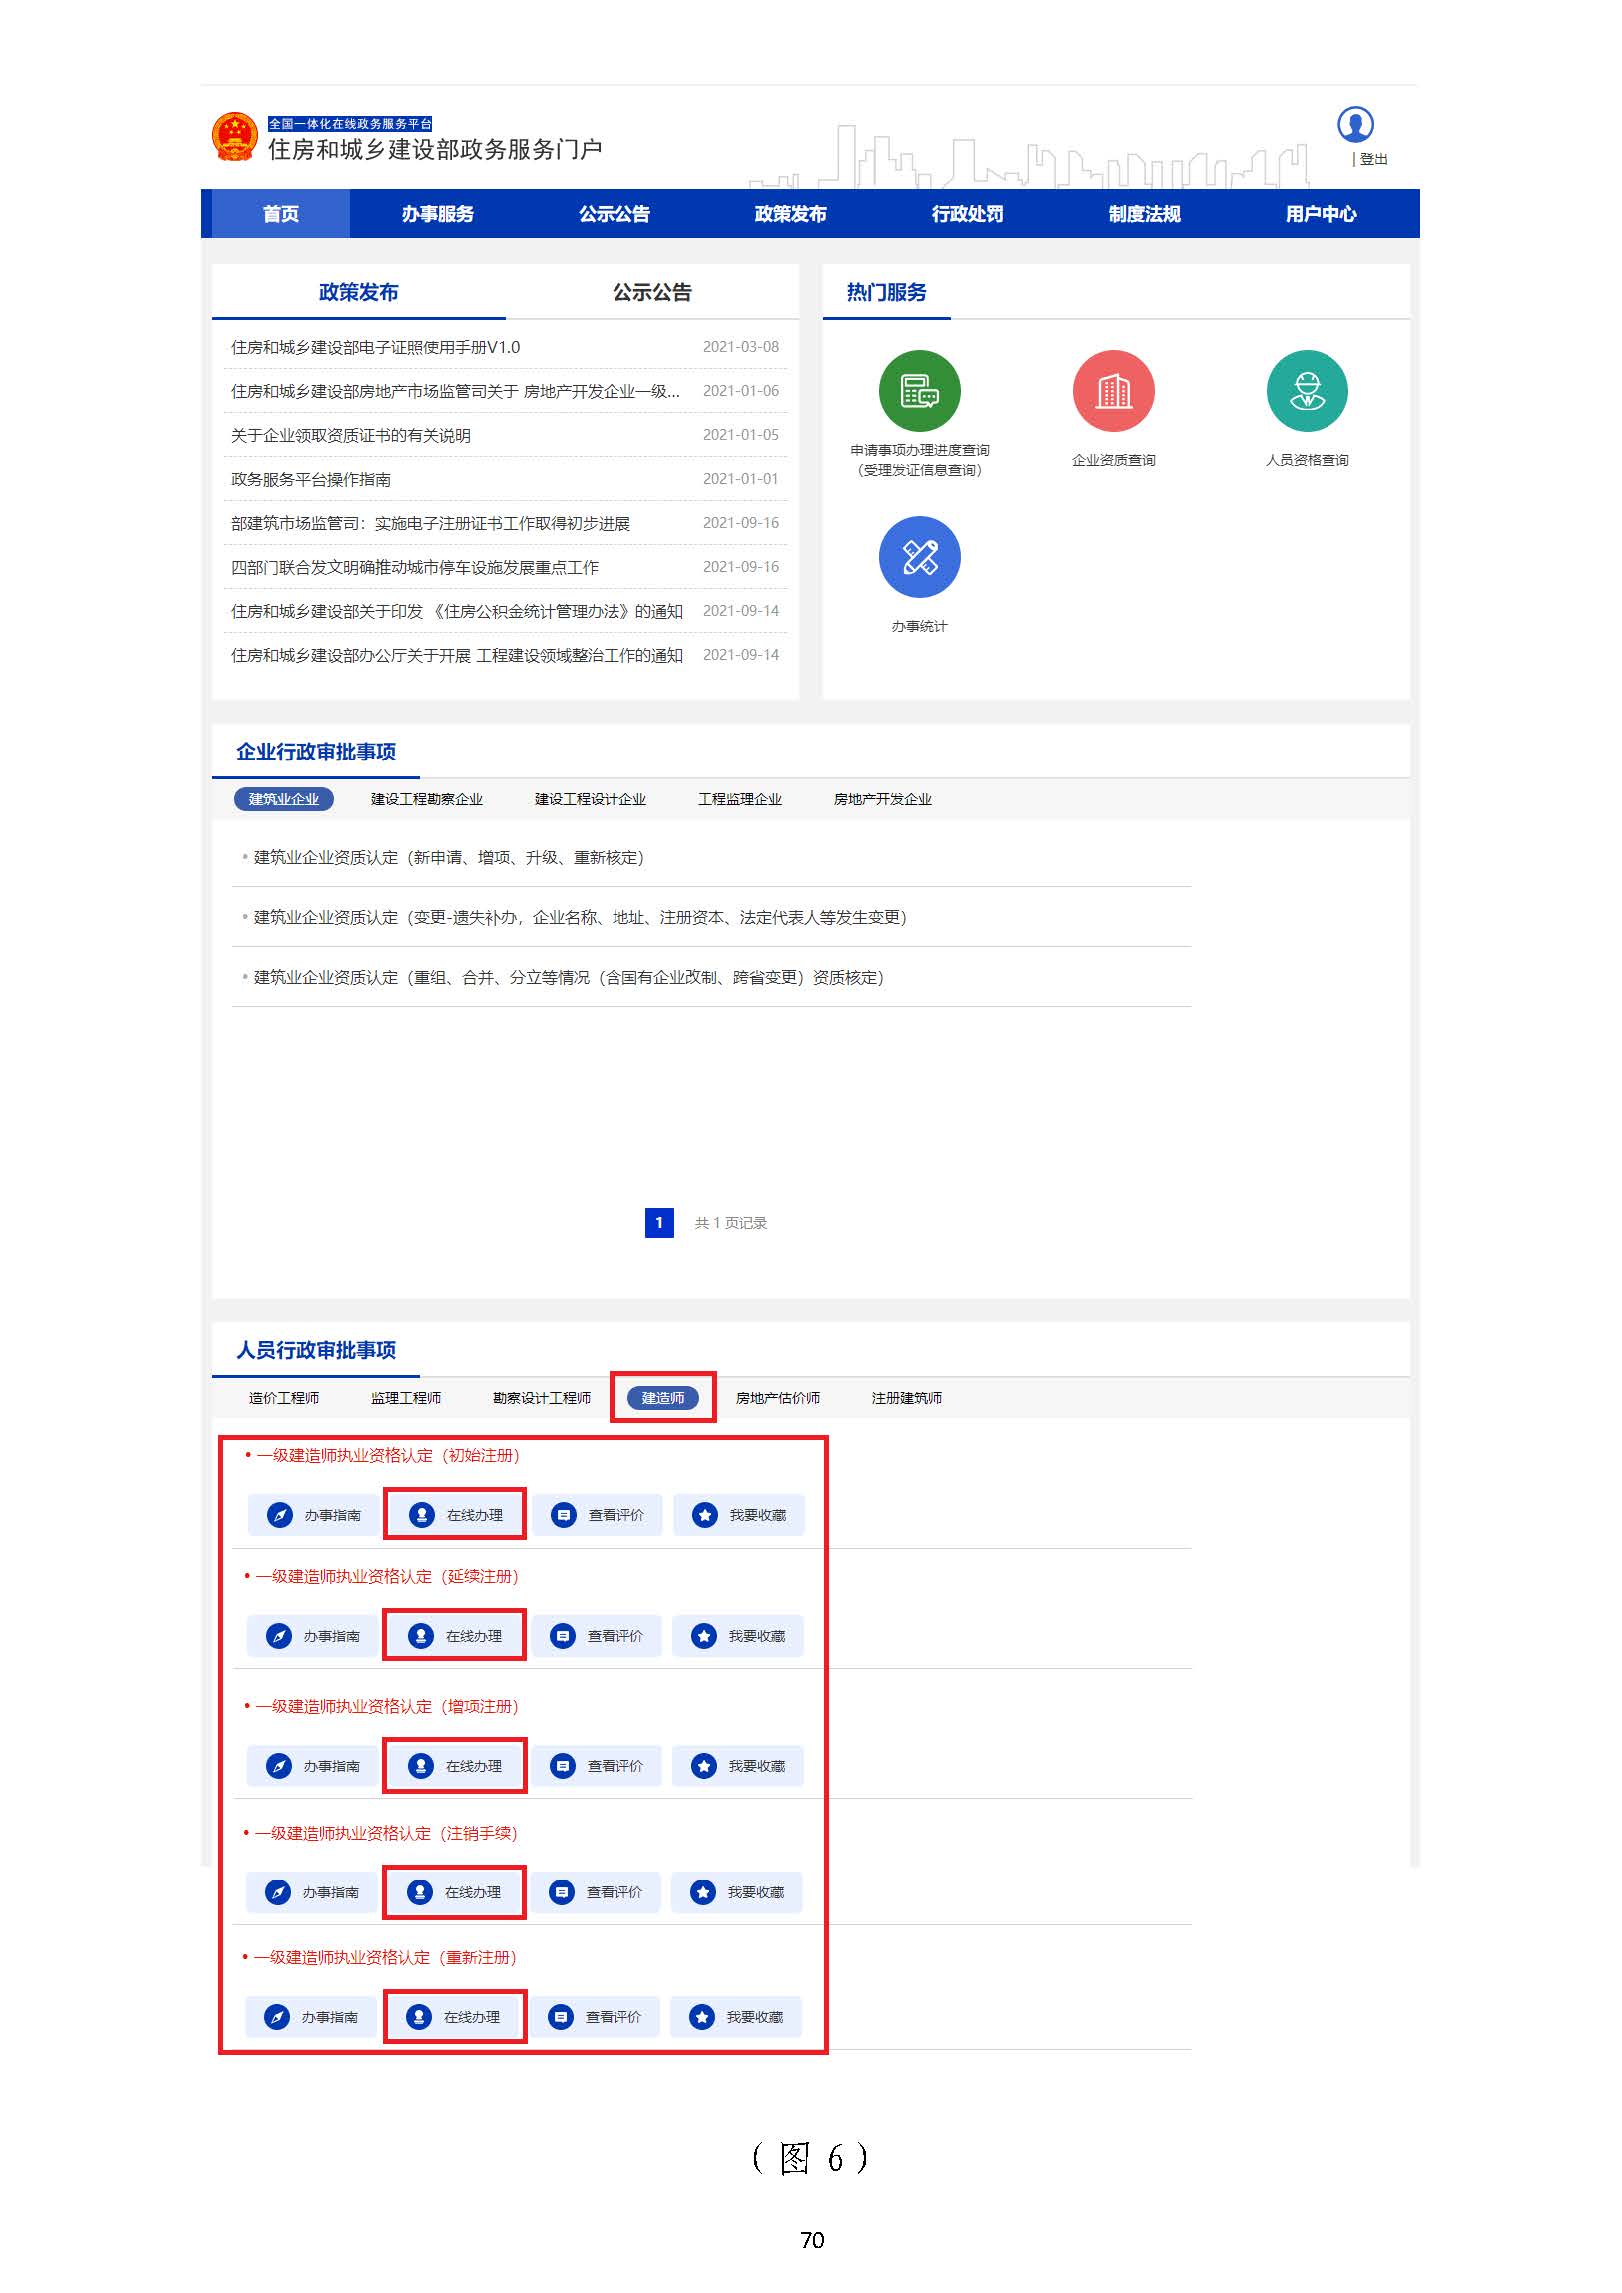Click the user avatar icon at top right
1622x2293 pixels.
1354,125
